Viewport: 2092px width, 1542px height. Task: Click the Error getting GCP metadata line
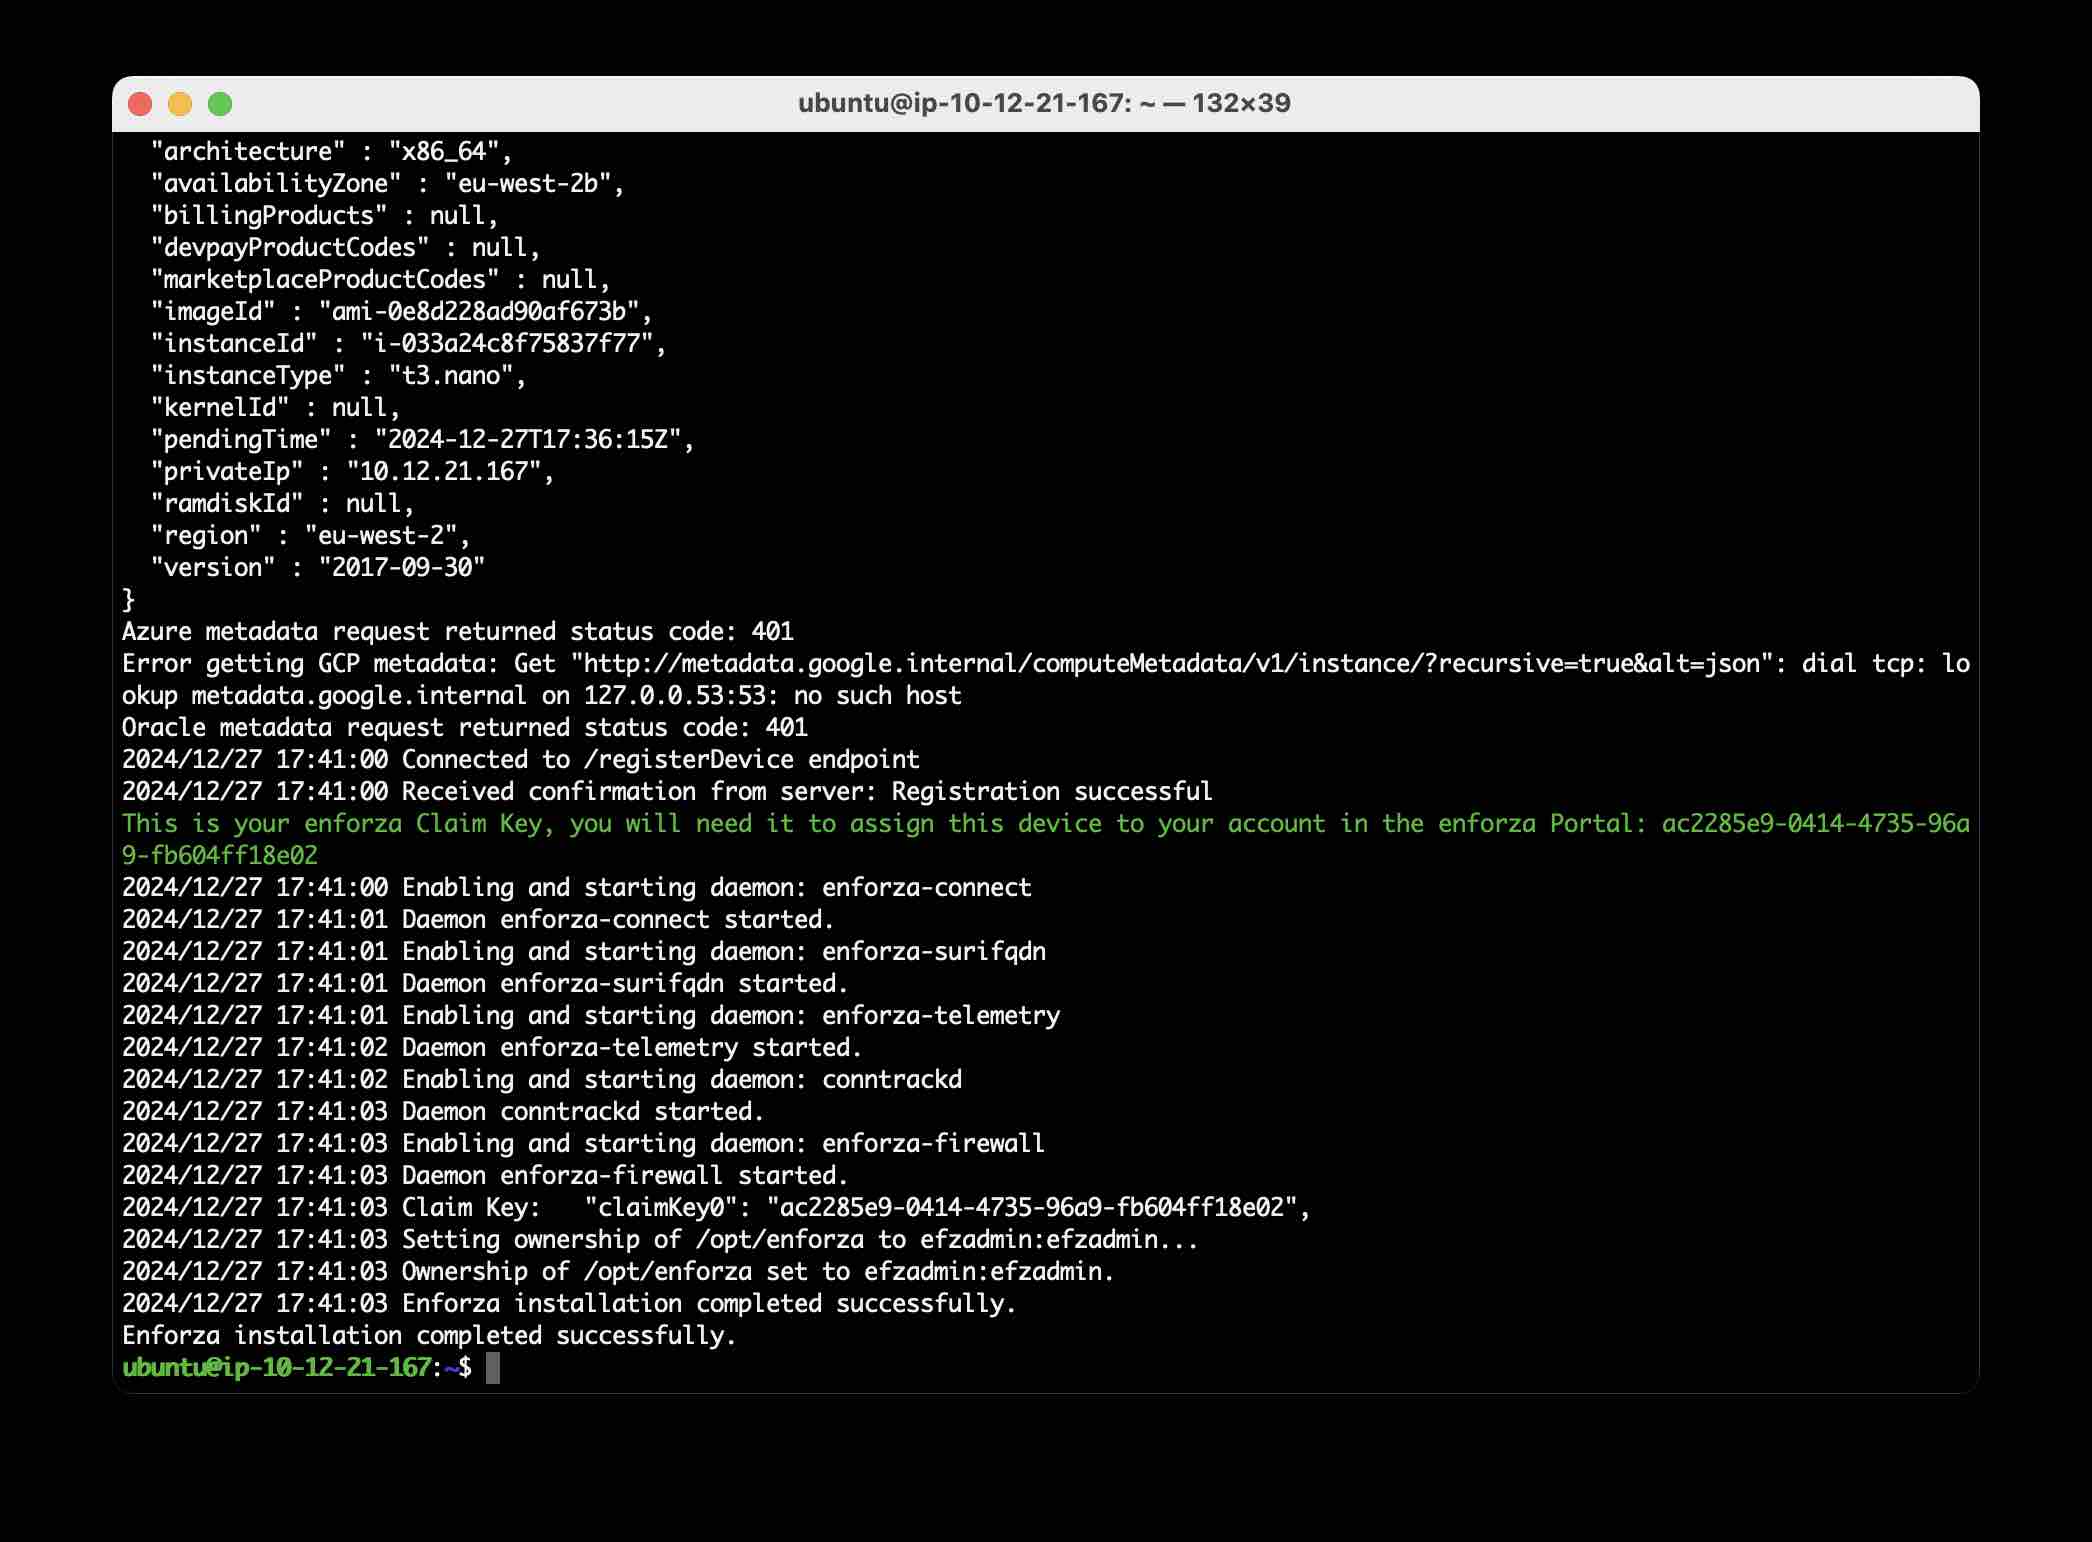1046,663
